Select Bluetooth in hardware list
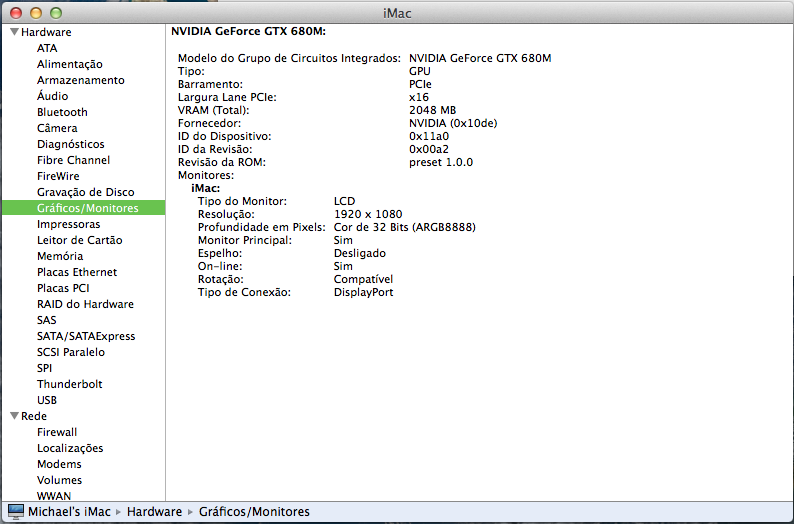This screenshot has width=794, height=524. [x=62, y=112]
